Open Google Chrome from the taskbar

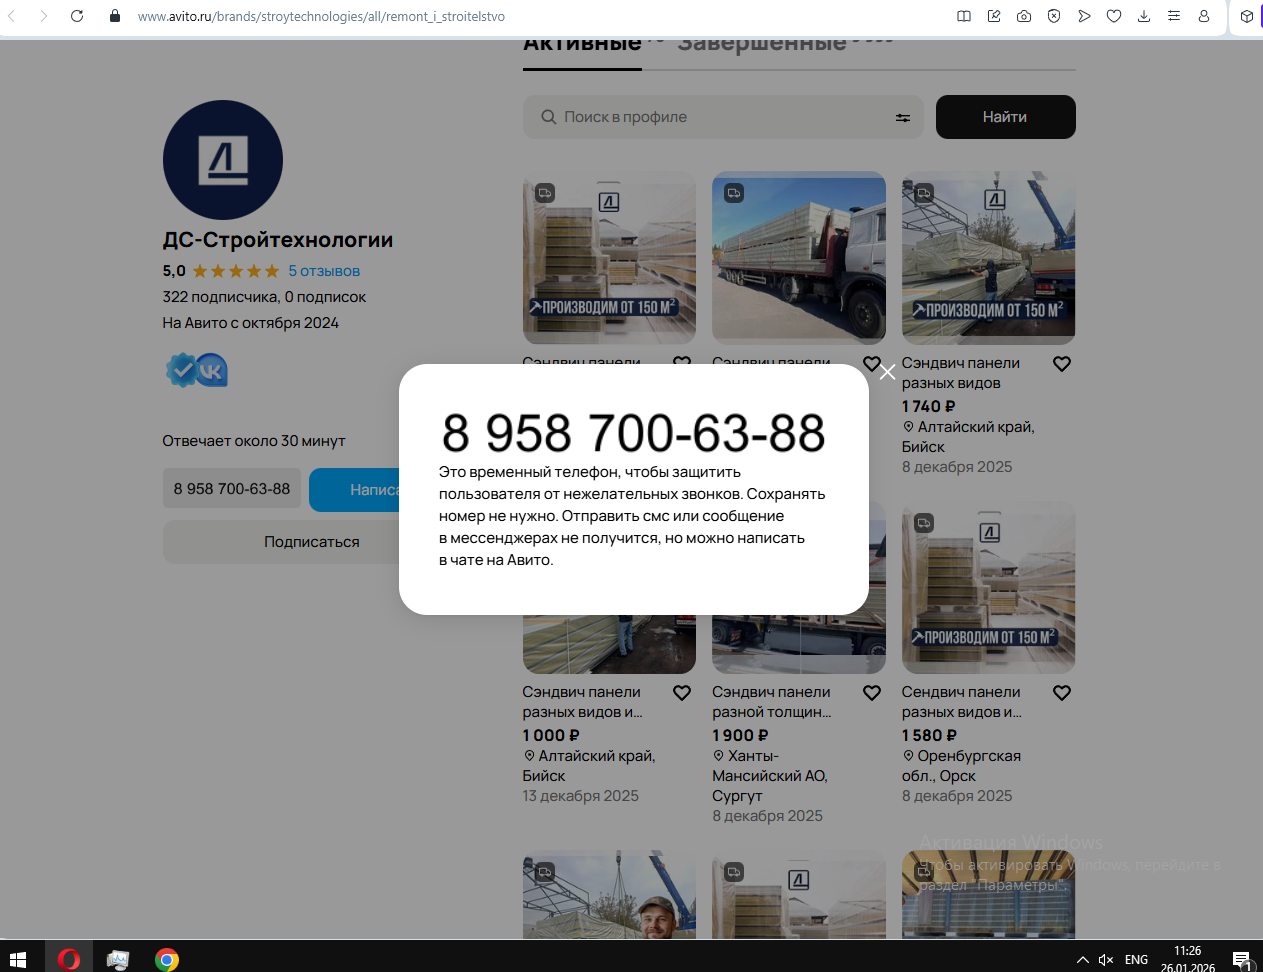coord(167,960)
